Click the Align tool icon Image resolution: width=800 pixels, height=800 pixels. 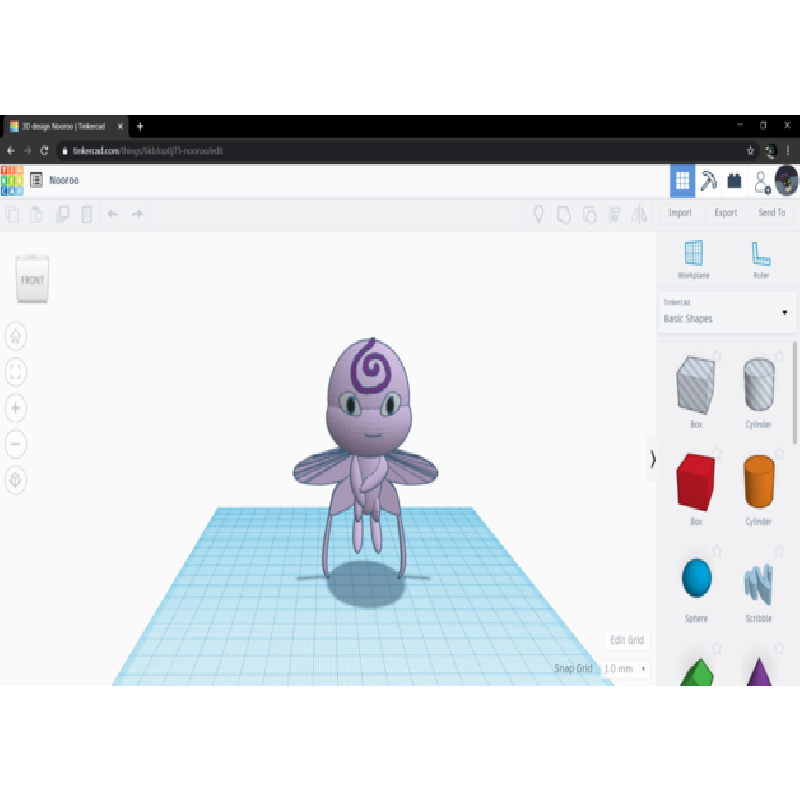pos(615,214)
